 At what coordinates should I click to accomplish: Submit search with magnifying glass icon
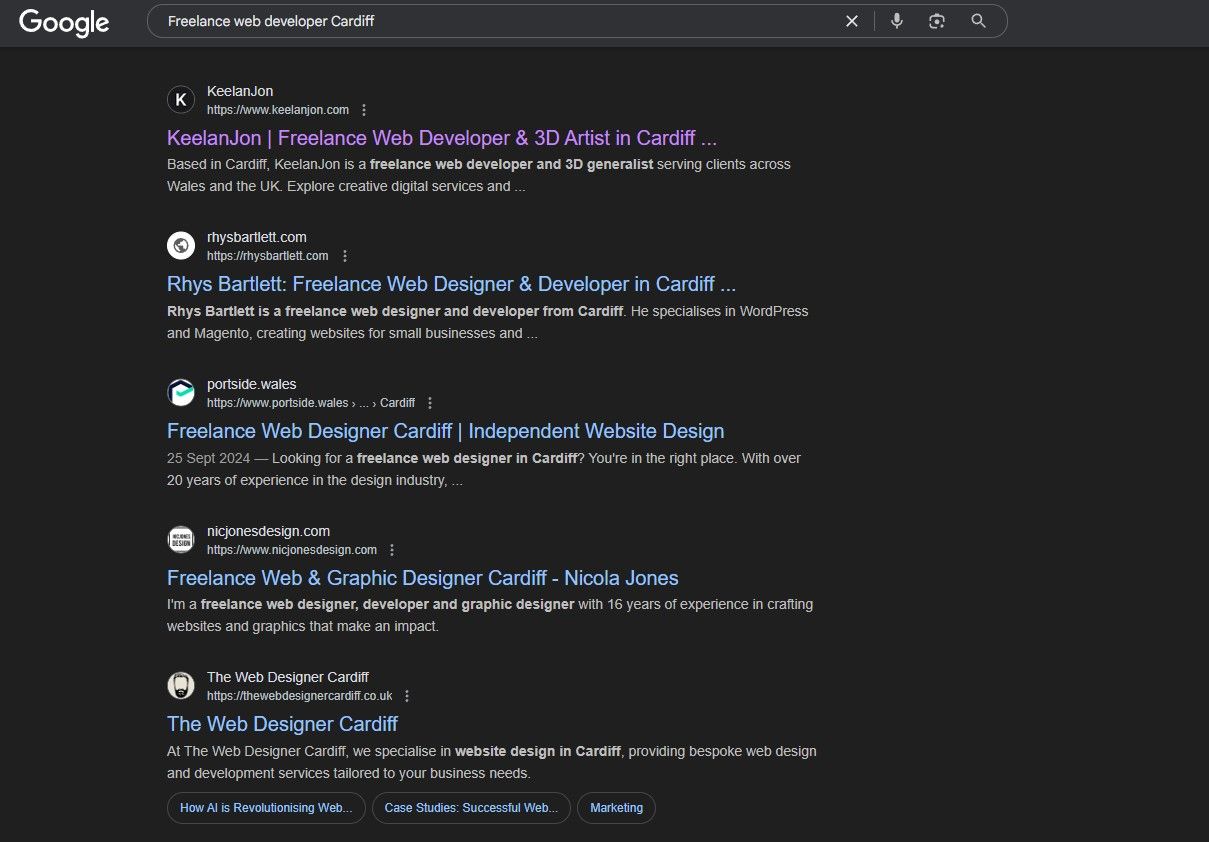point(979,21)
